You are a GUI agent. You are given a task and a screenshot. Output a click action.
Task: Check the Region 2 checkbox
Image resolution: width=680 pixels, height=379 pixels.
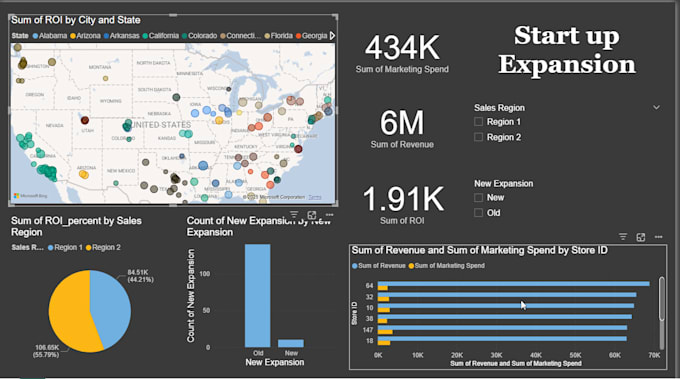click(478, 137)
